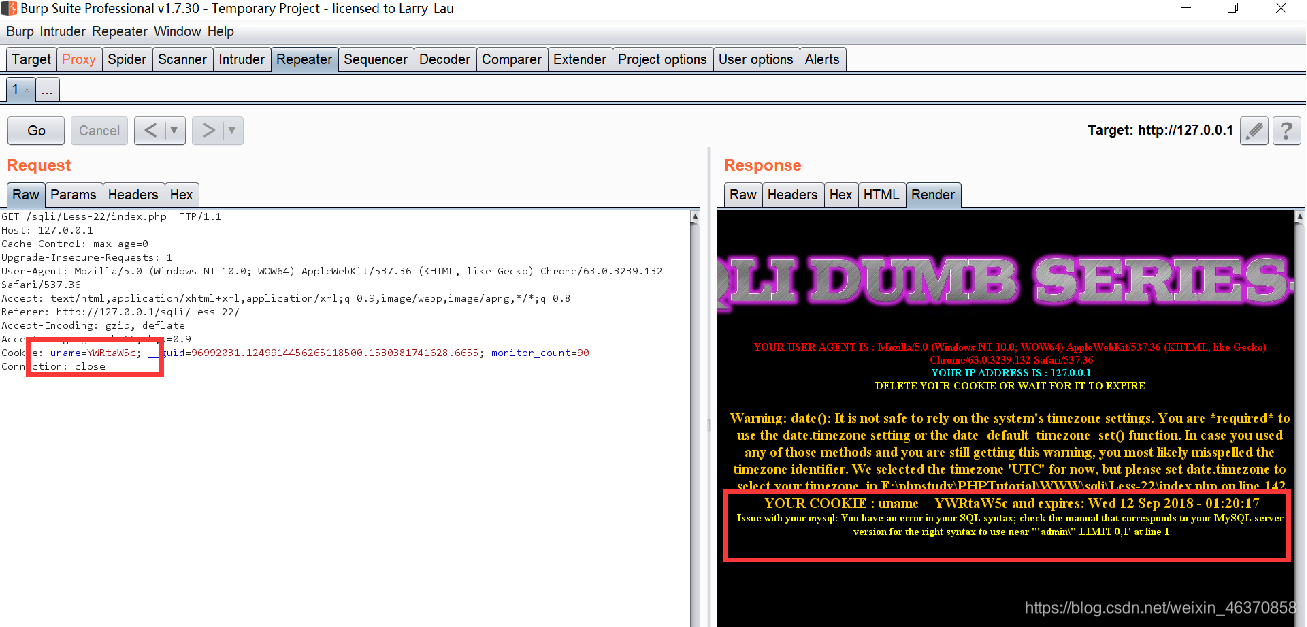The width and height of the screenshot is (1307, 627).
Task: Open the Repeater menu in menu bar
Action: [119, 31]
